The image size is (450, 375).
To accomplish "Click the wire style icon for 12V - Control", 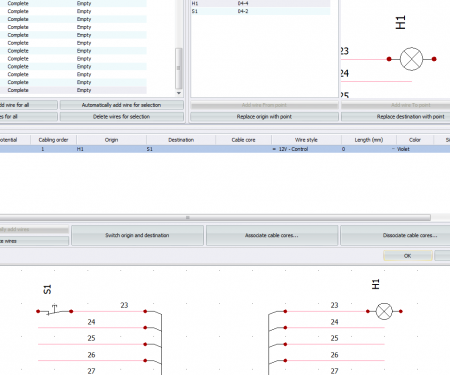I will click(274, 149).
